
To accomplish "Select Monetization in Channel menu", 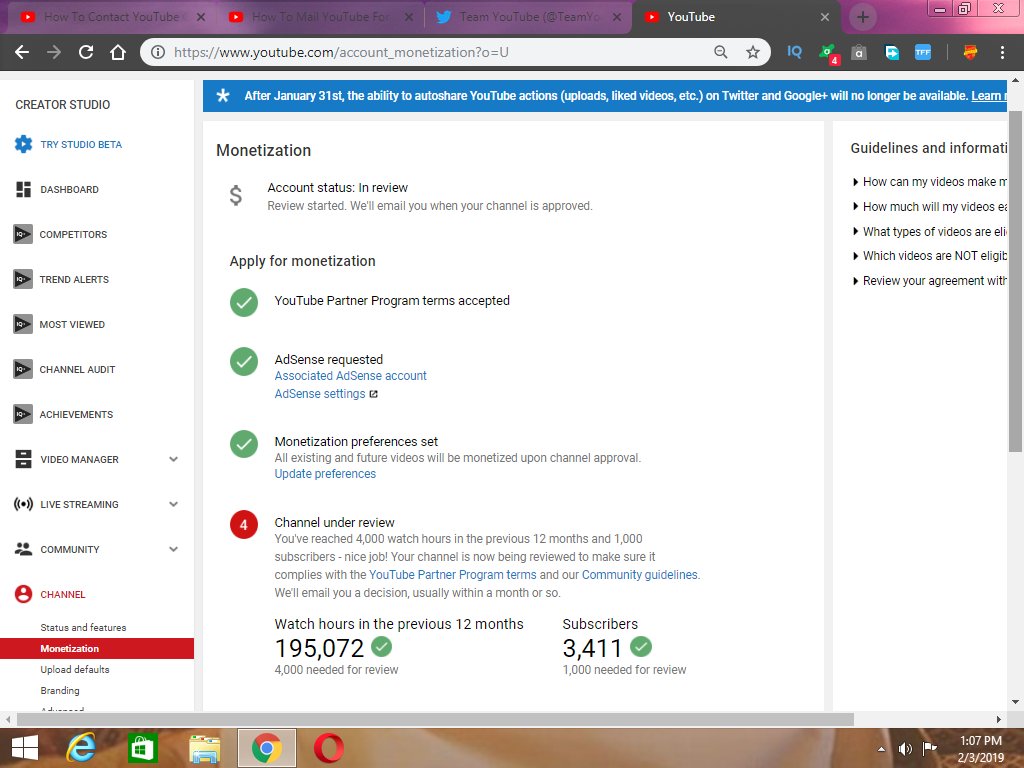I will (x=97, y=648).
